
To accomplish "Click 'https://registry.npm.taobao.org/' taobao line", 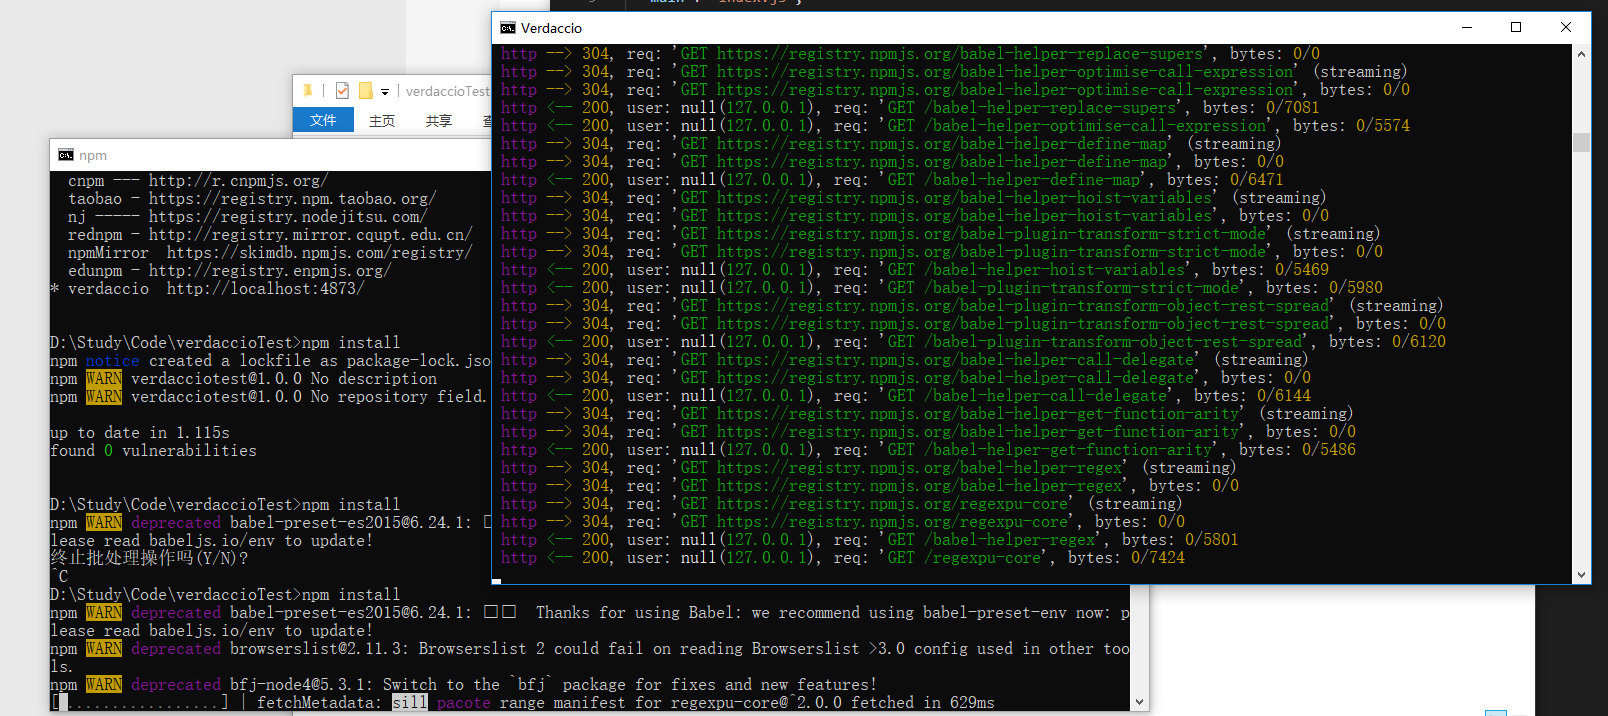I will (252, 198).
